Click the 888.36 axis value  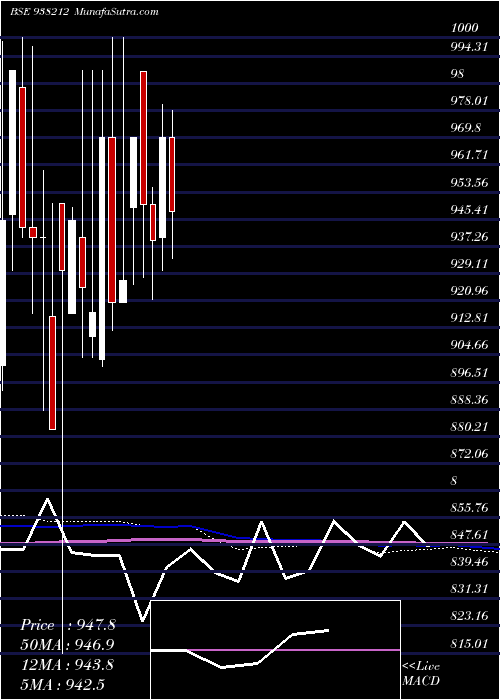point(469,400)
